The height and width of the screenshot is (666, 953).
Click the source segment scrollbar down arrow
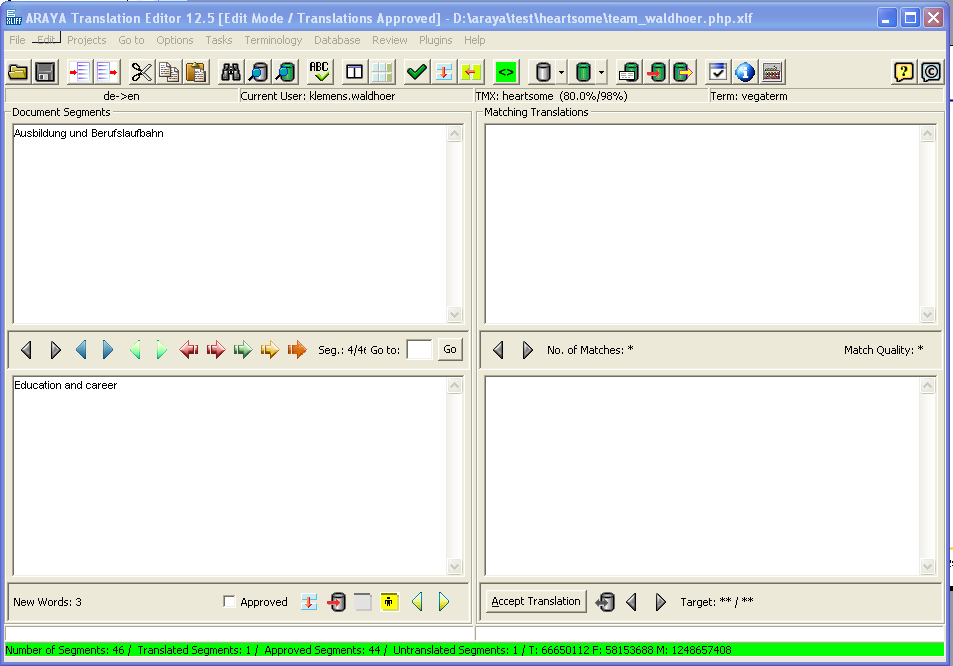[x=455, y=315]
